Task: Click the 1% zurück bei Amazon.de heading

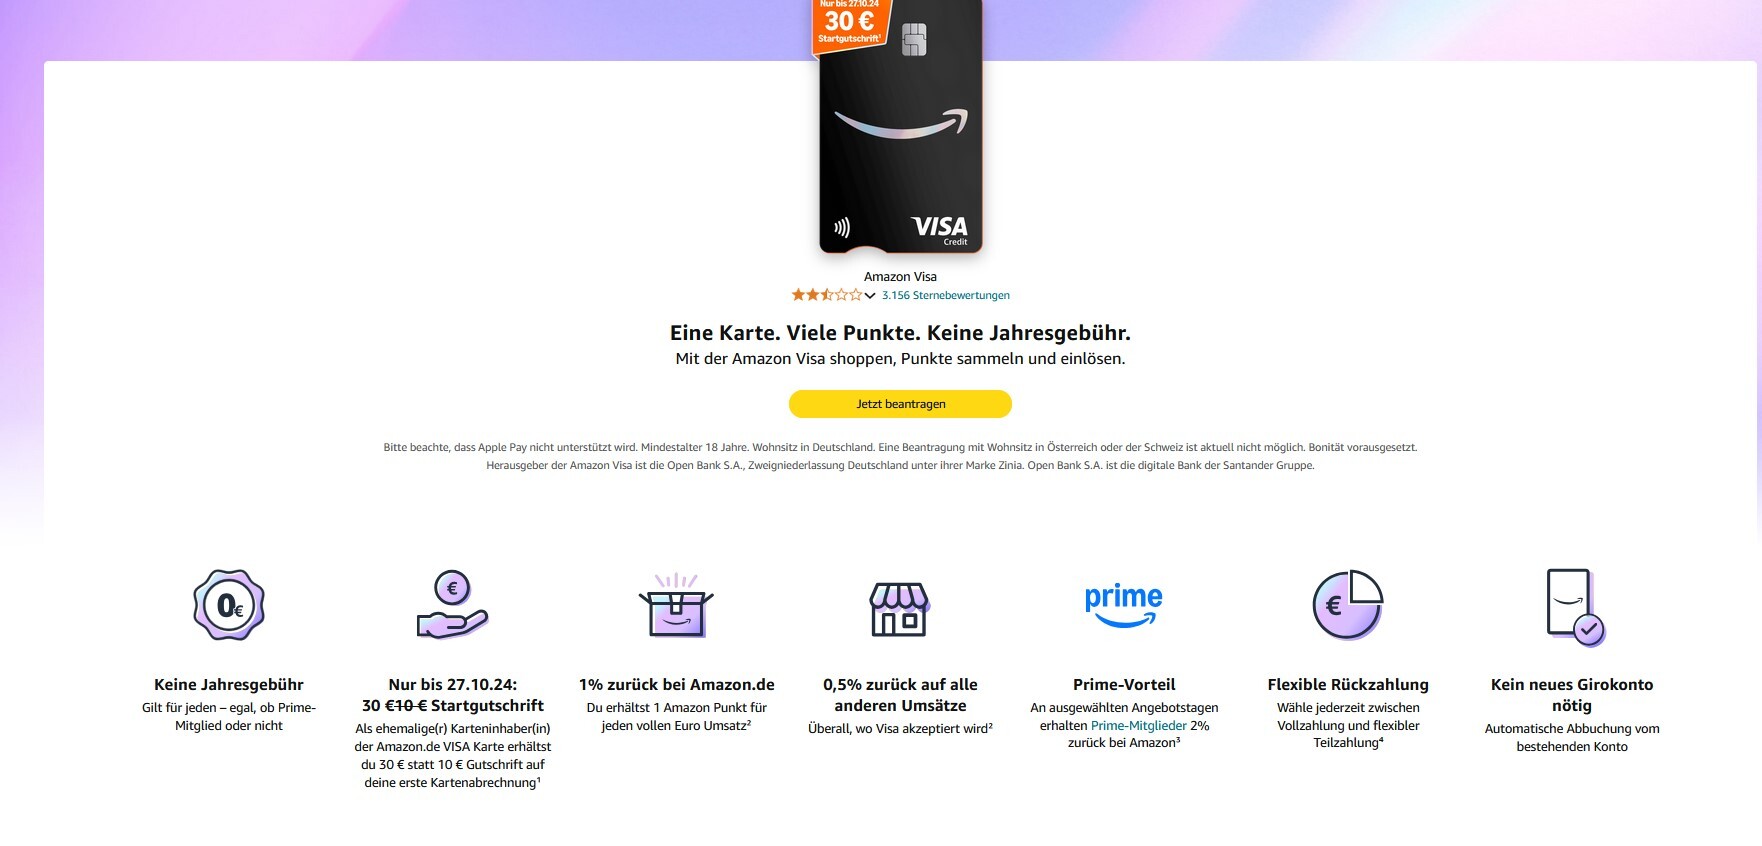Action: coord(677,685)
